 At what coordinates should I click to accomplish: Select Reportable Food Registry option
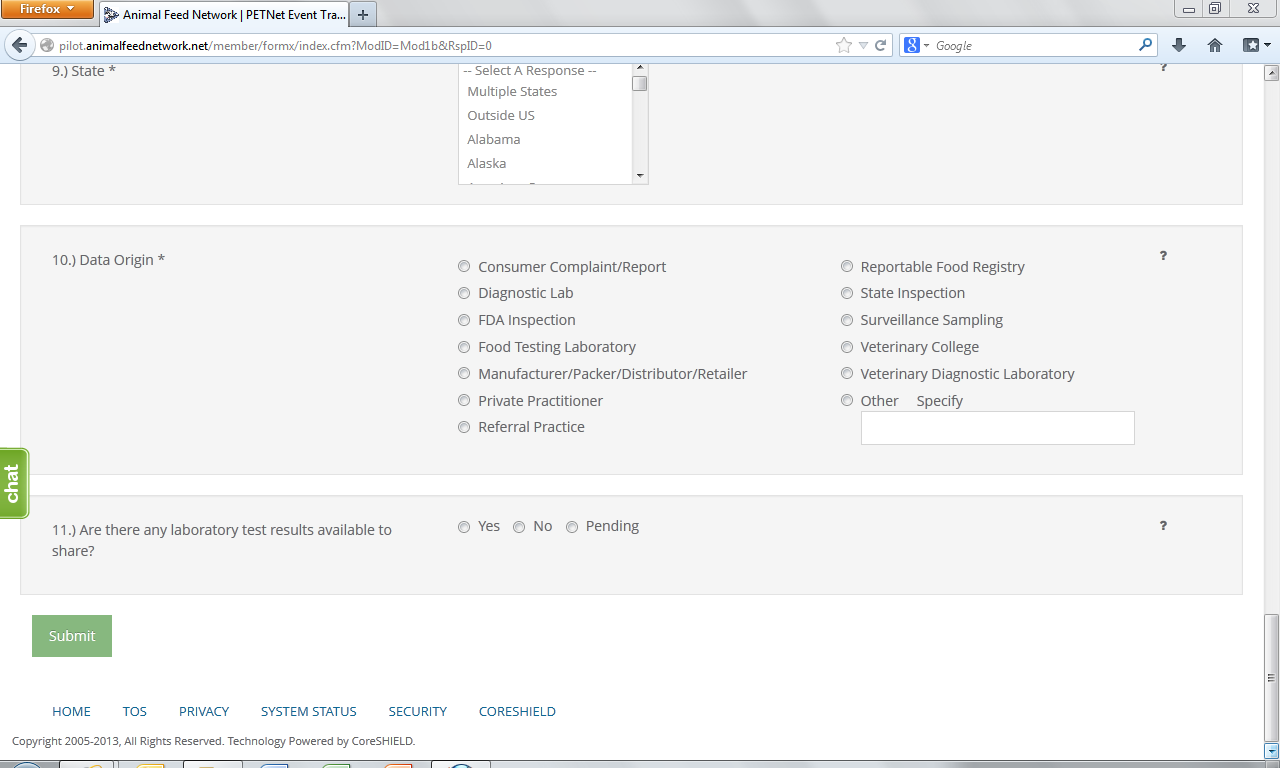(x=847, y=267)
